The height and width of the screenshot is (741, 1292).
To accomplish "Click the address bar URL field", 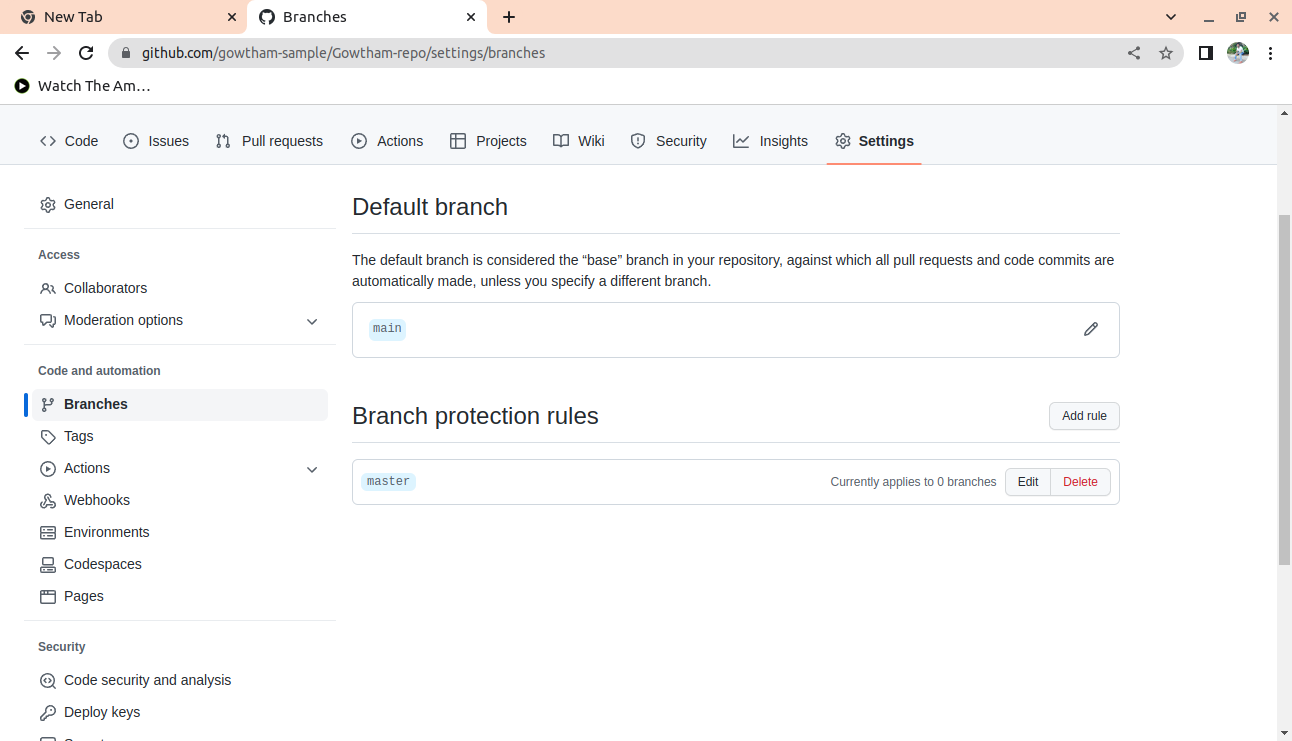I will [600, 53].
